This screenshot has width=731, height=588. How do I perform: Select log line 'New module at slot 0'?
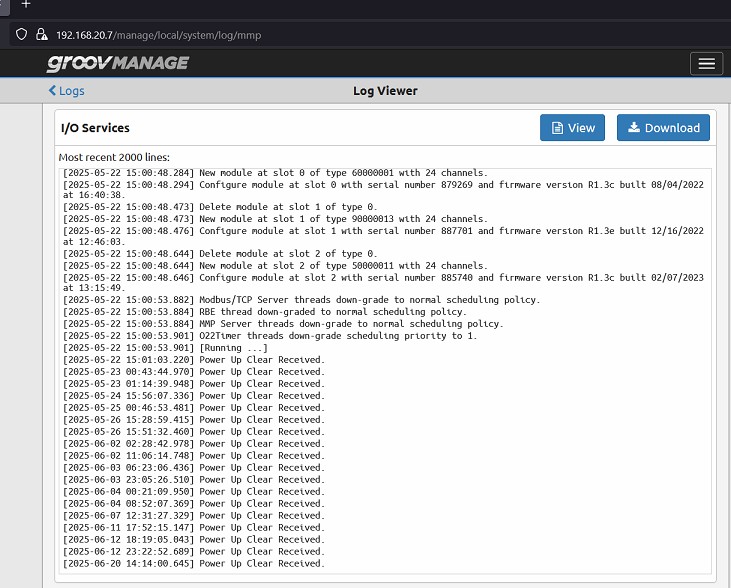coord(275,173)
